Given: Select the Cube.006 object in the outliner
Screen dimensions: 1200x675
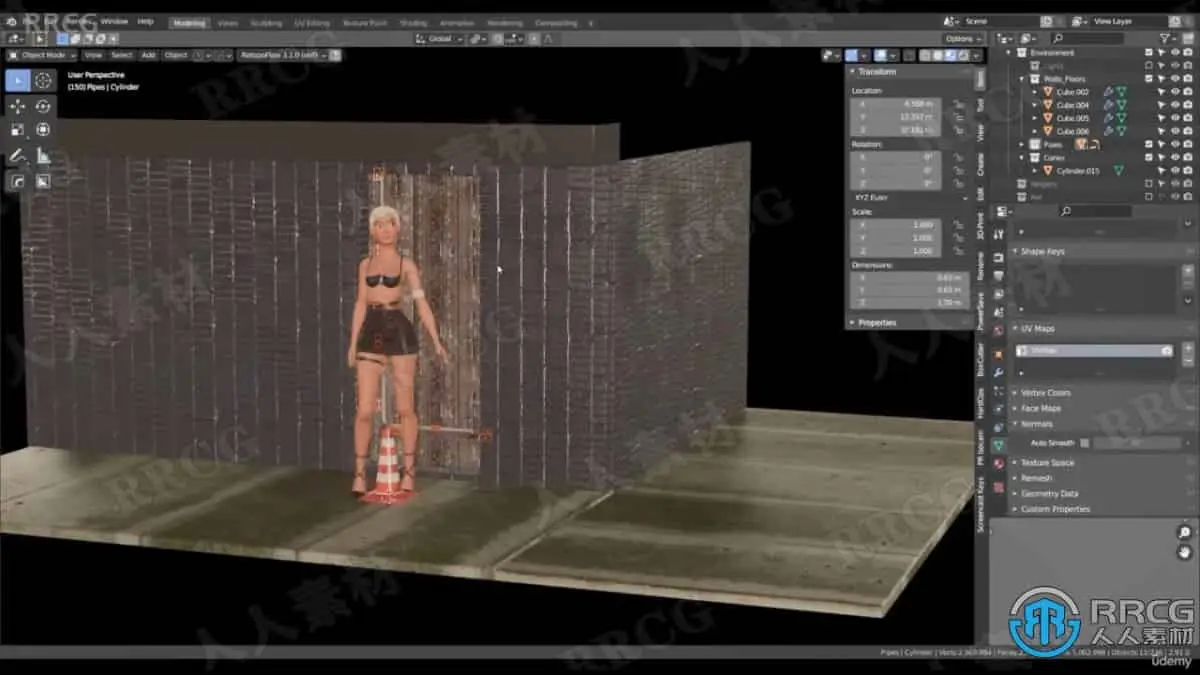Looking at the screenshot, I should 1073,131.
